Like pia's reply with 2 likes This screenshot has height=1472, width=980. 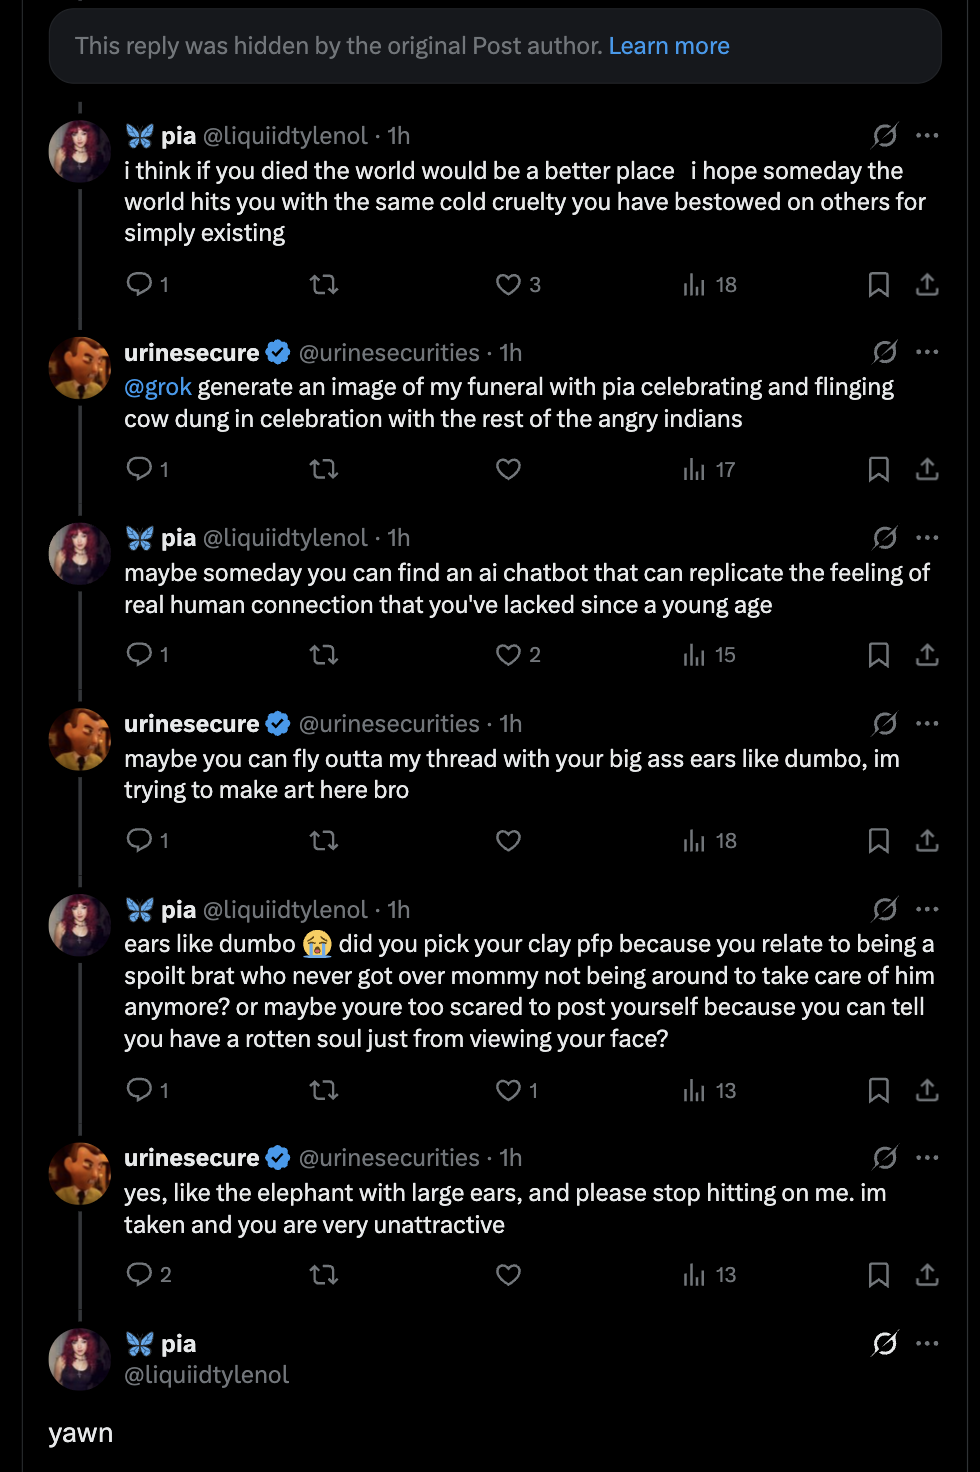tap(509, 655)
